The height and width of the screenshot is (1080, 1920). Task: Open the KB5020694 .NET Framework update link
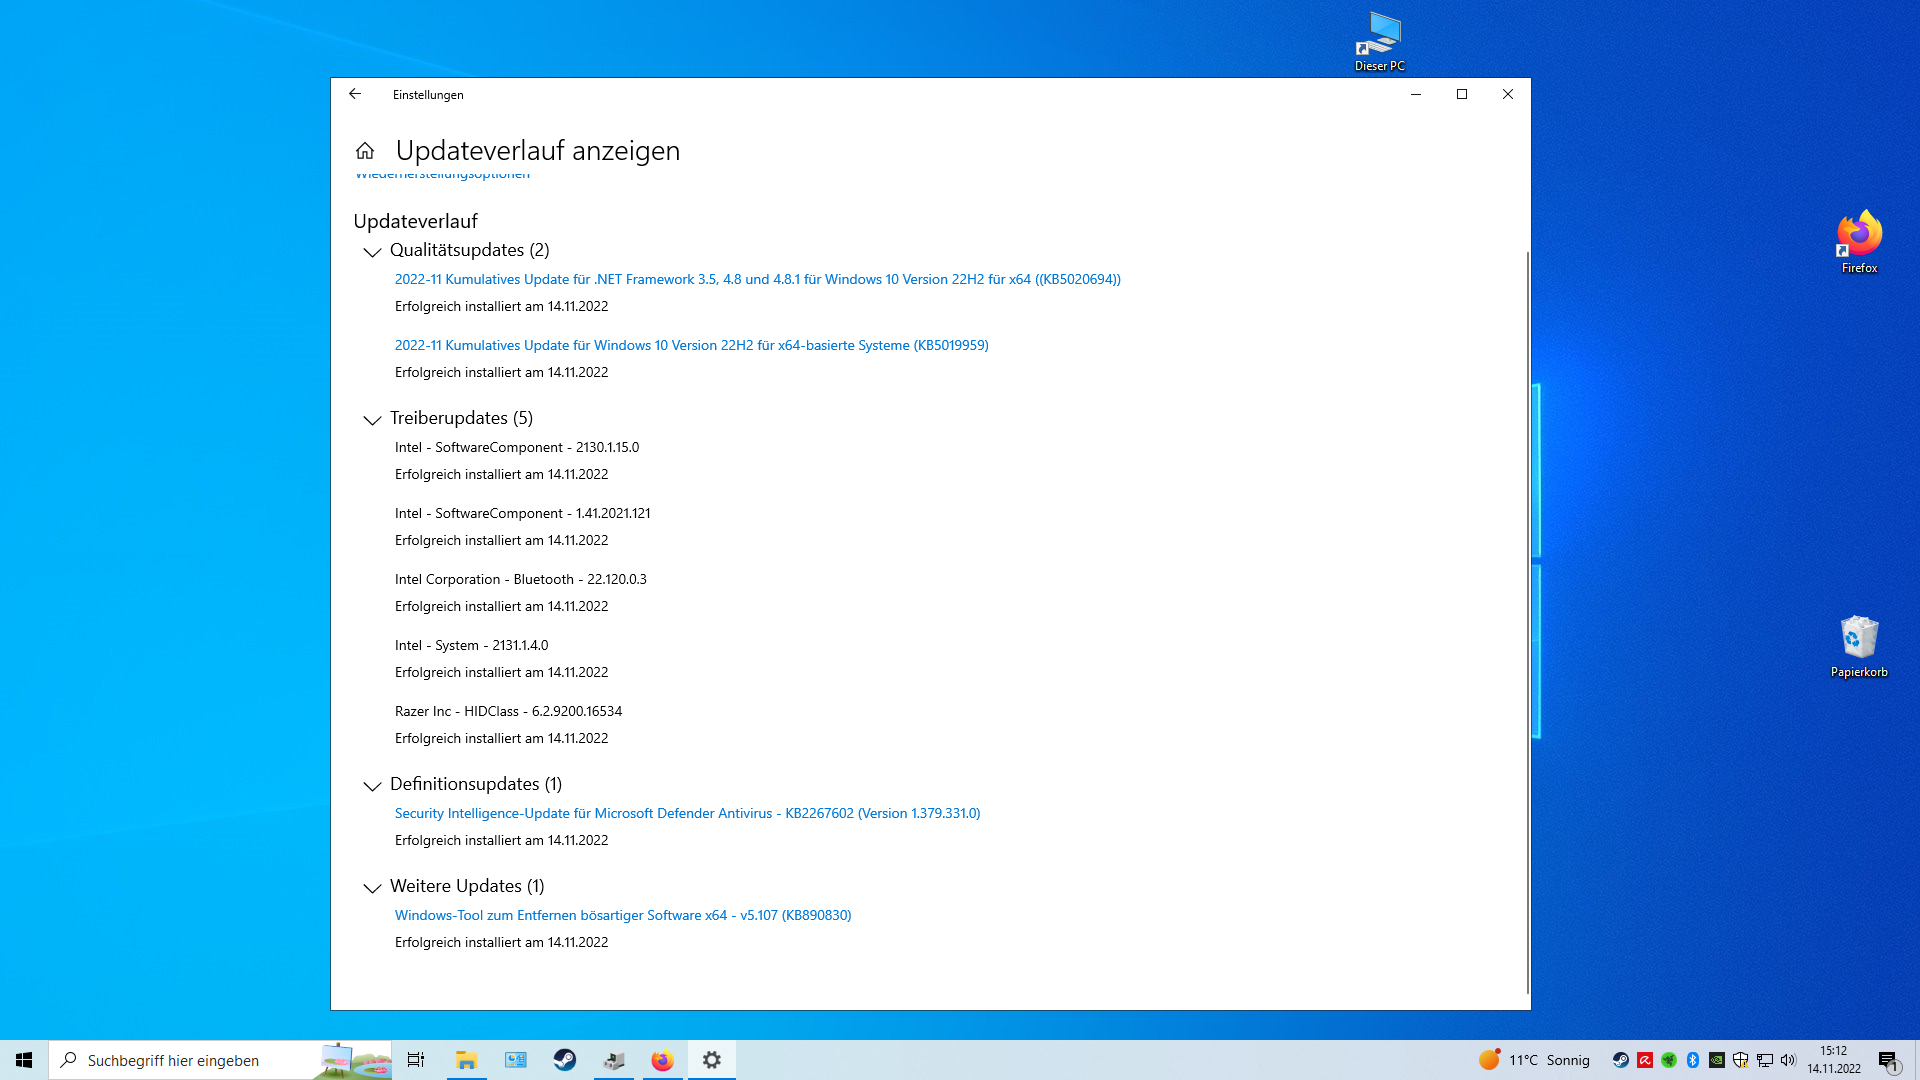(757, 279)
